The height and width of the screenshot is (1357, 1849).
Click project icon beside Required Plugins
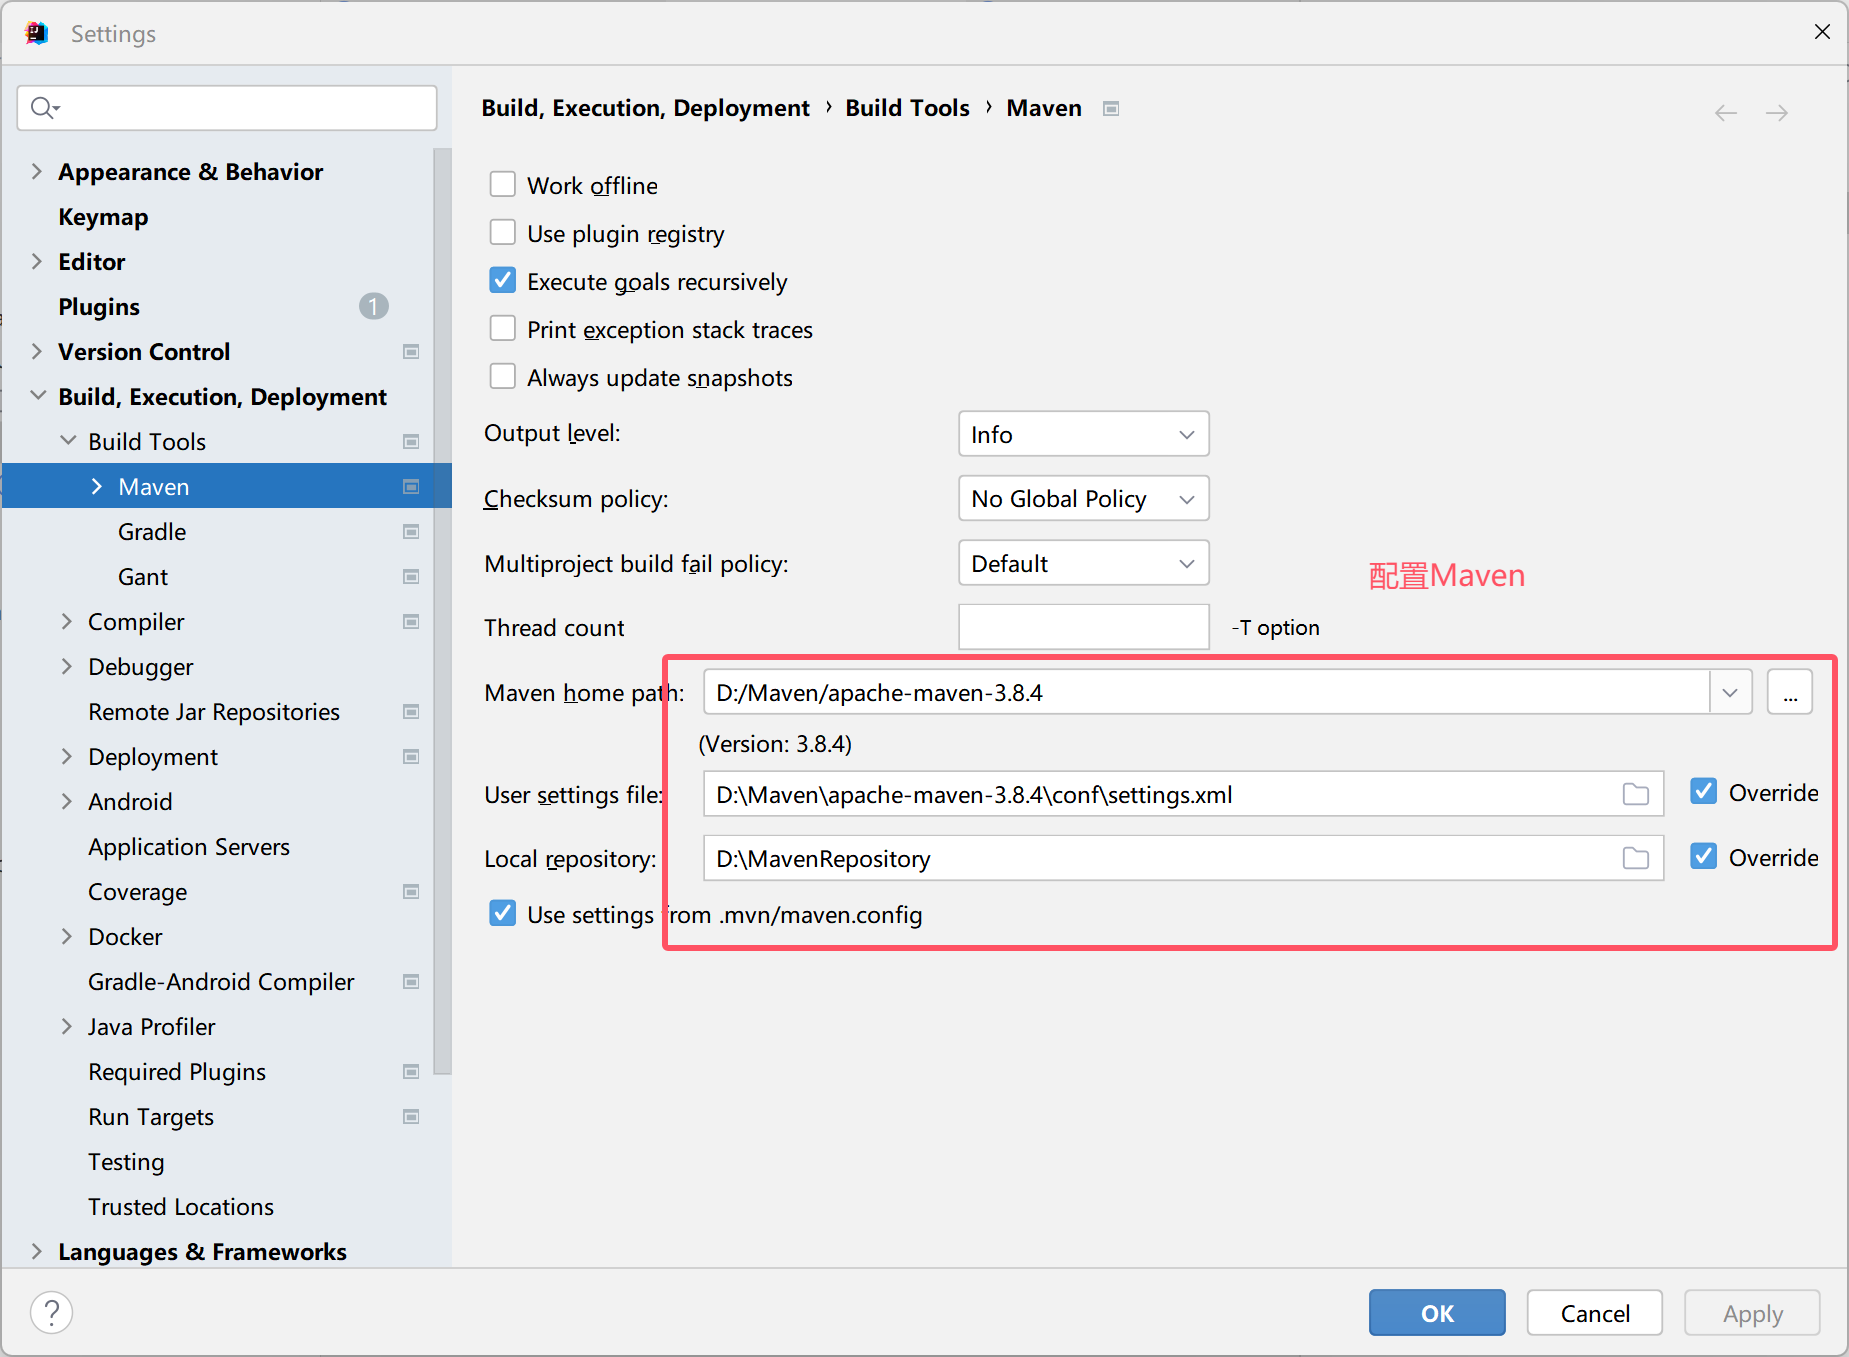pyautogui.click(x=410, y=1072)
